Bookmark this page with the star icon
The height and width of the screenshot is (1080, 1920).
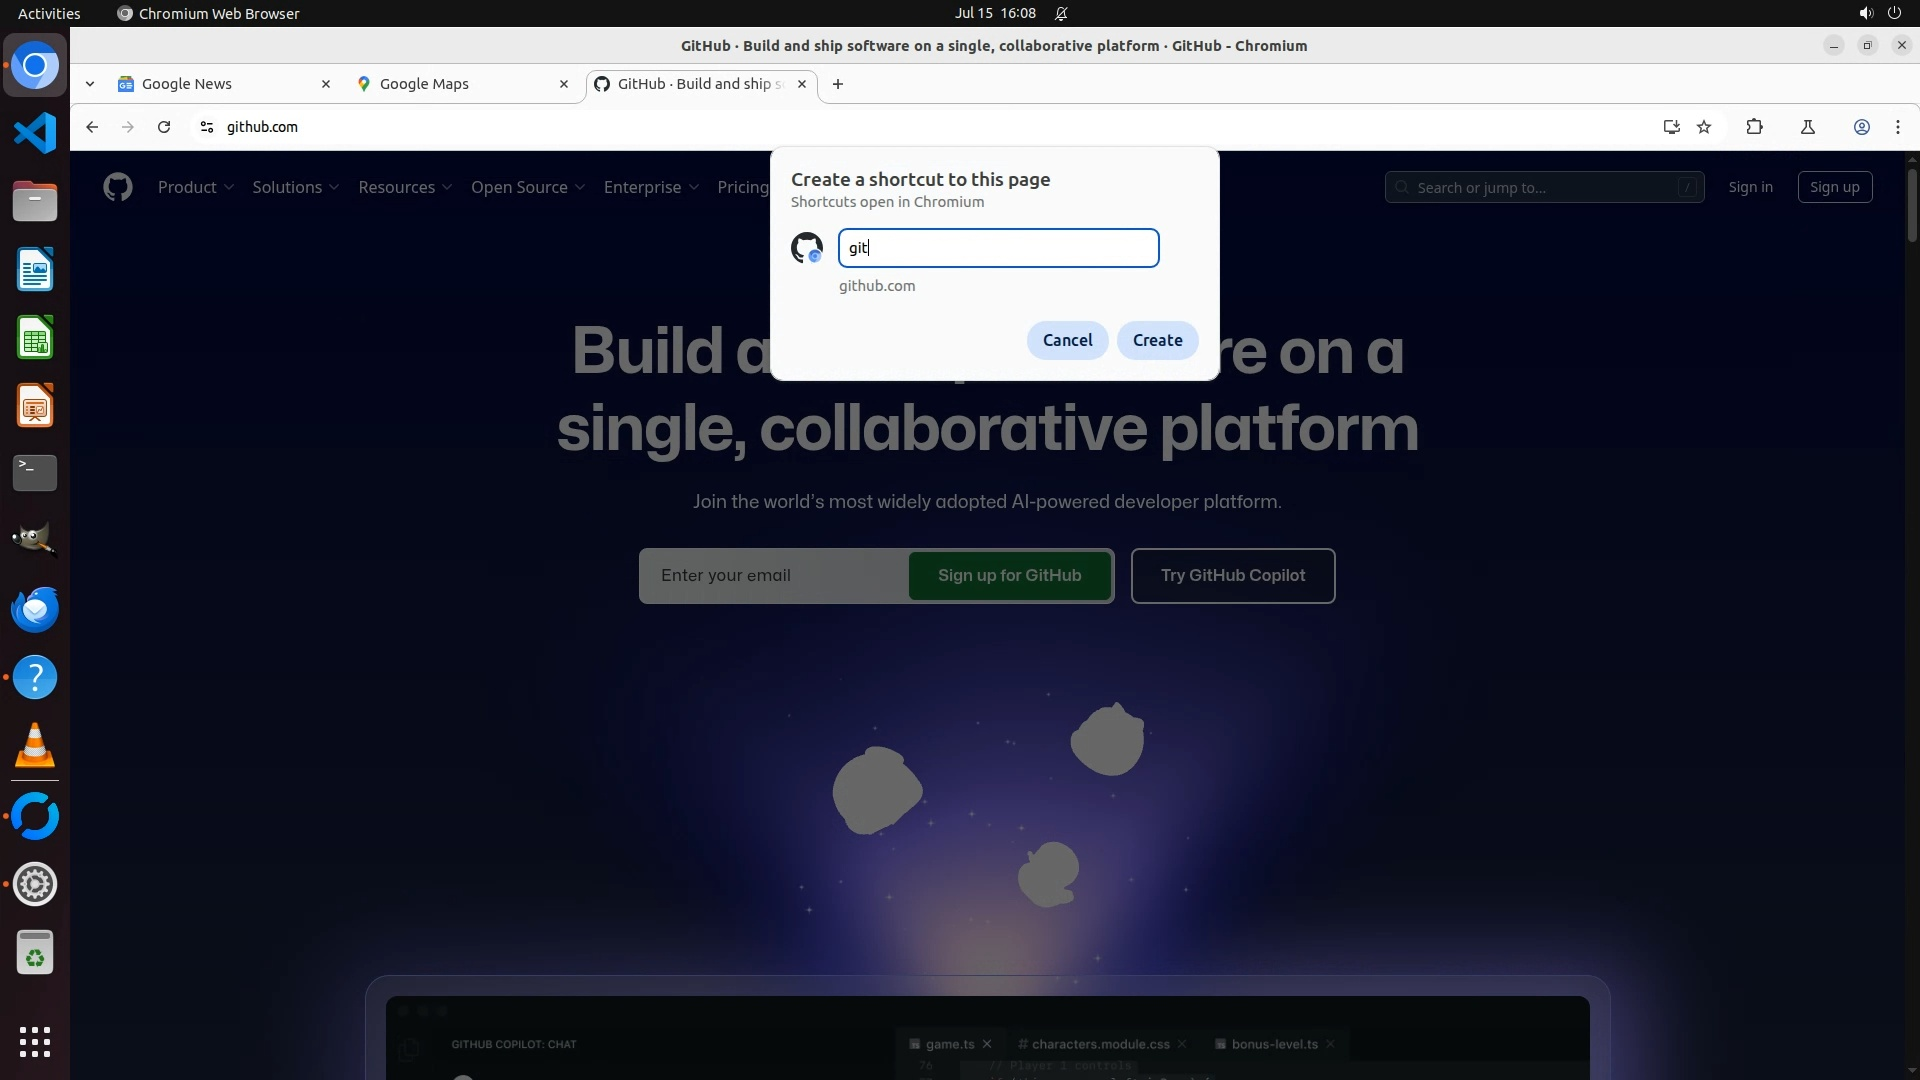click(1704, 127)
